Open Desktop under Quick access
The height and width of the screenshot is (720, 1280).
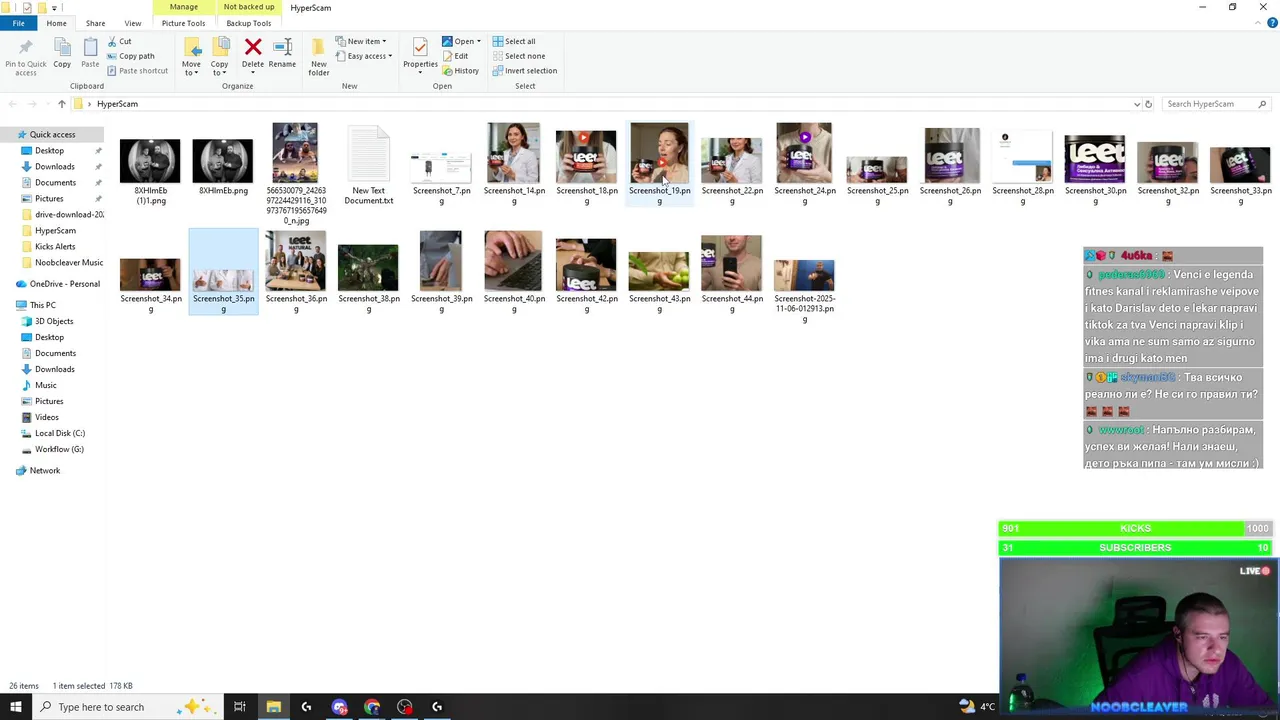pos(49,150)
